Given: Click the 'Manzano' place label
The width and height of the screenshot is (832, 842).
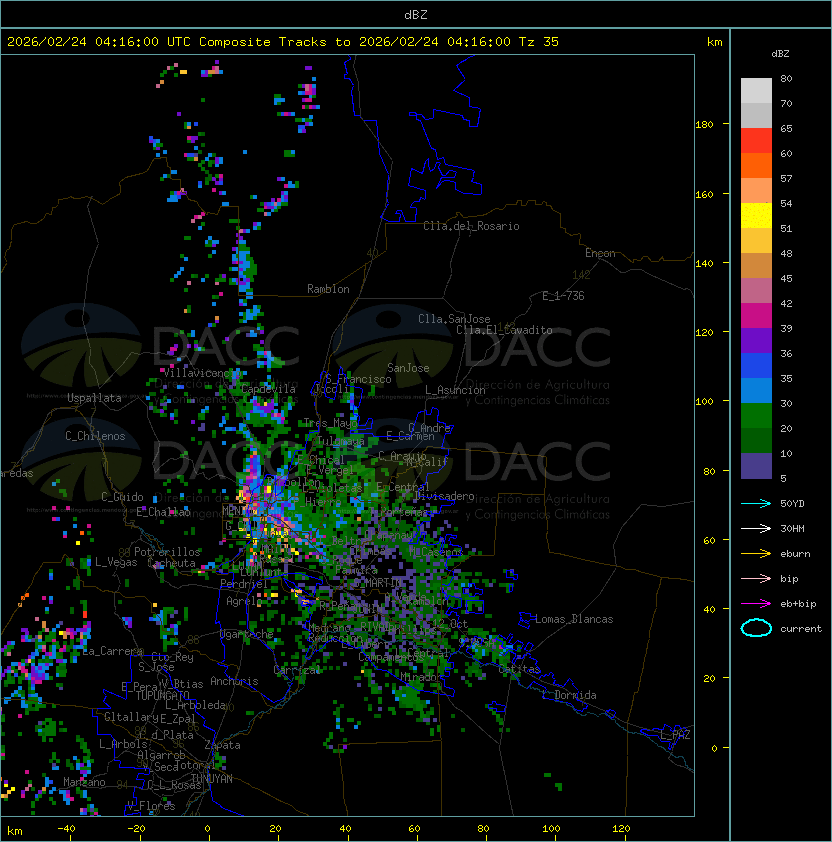Looking at the screenshot, I should (84, 782).
